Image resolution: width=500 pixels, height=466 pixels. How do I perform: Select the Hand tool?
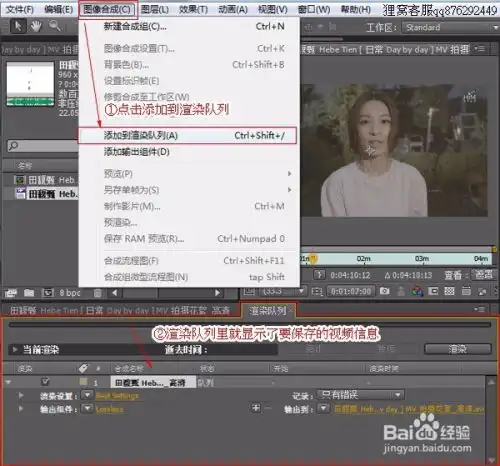tap(36, 26)
